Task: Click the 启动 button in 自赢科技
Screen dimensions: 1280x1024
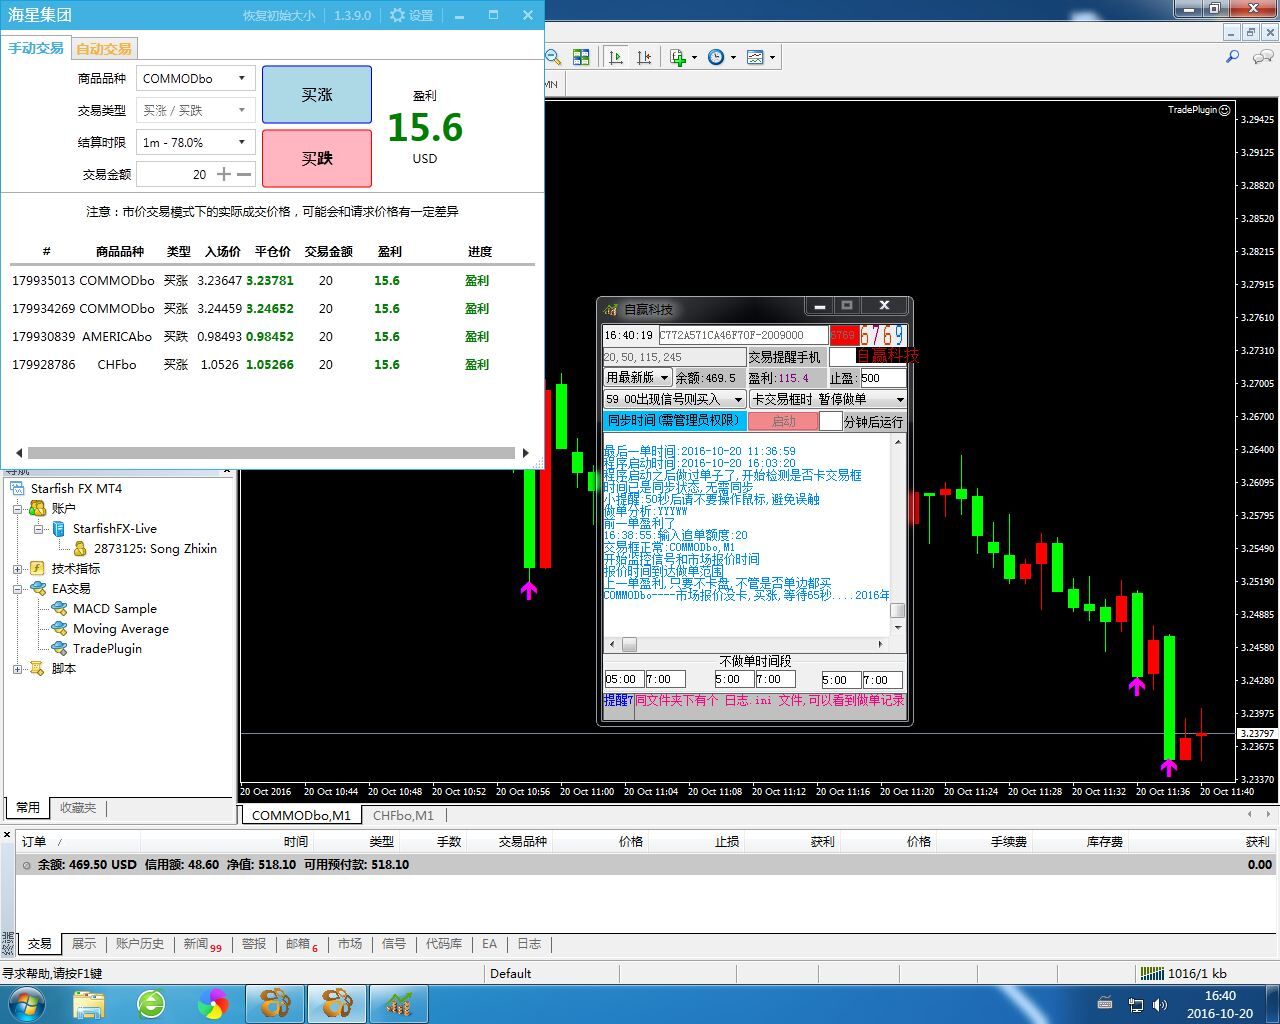Action: [x=783, y=421]
